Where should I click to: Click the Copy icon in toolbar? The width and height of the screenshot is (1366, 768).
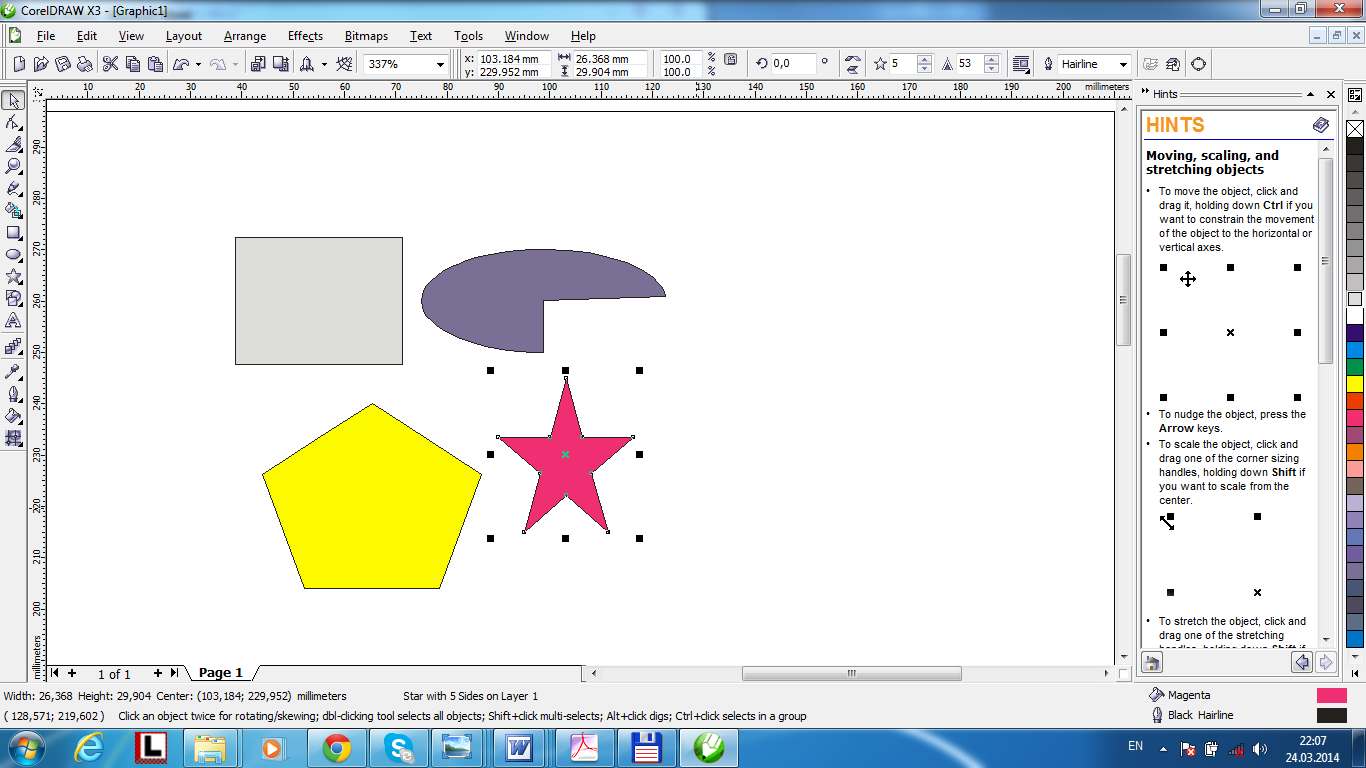133,64
